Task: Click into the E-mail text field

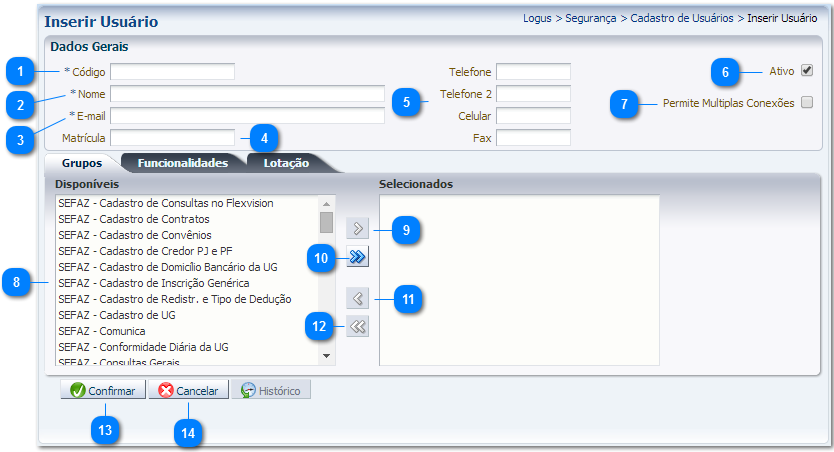Action: point(247,115)
